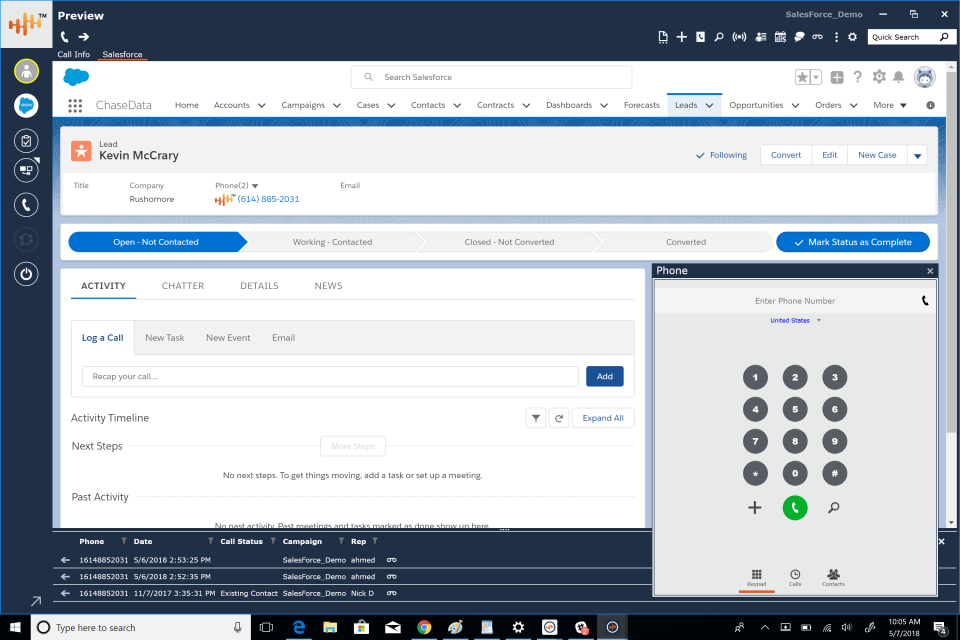The width and height of the screenshot is (960, 640).
Task: Switch to the DETAILS tab
Action: coord(259,285)
